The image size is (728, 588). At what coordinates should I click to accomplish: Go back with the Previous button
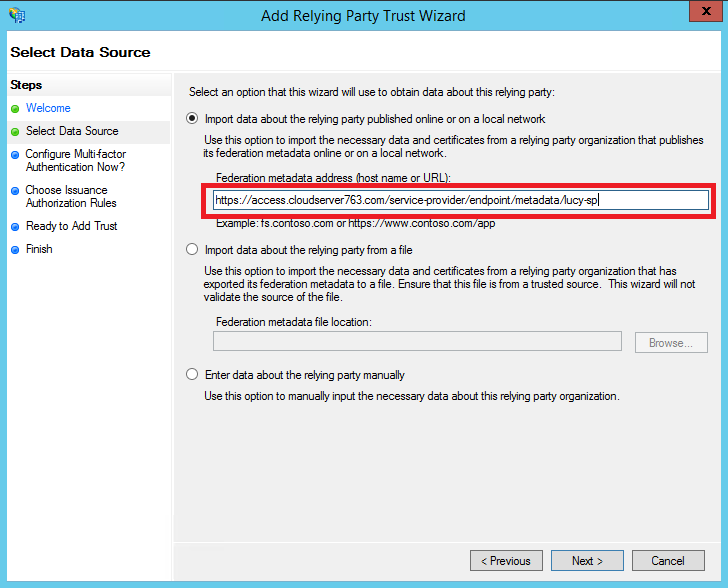click(x=506, y=561)
